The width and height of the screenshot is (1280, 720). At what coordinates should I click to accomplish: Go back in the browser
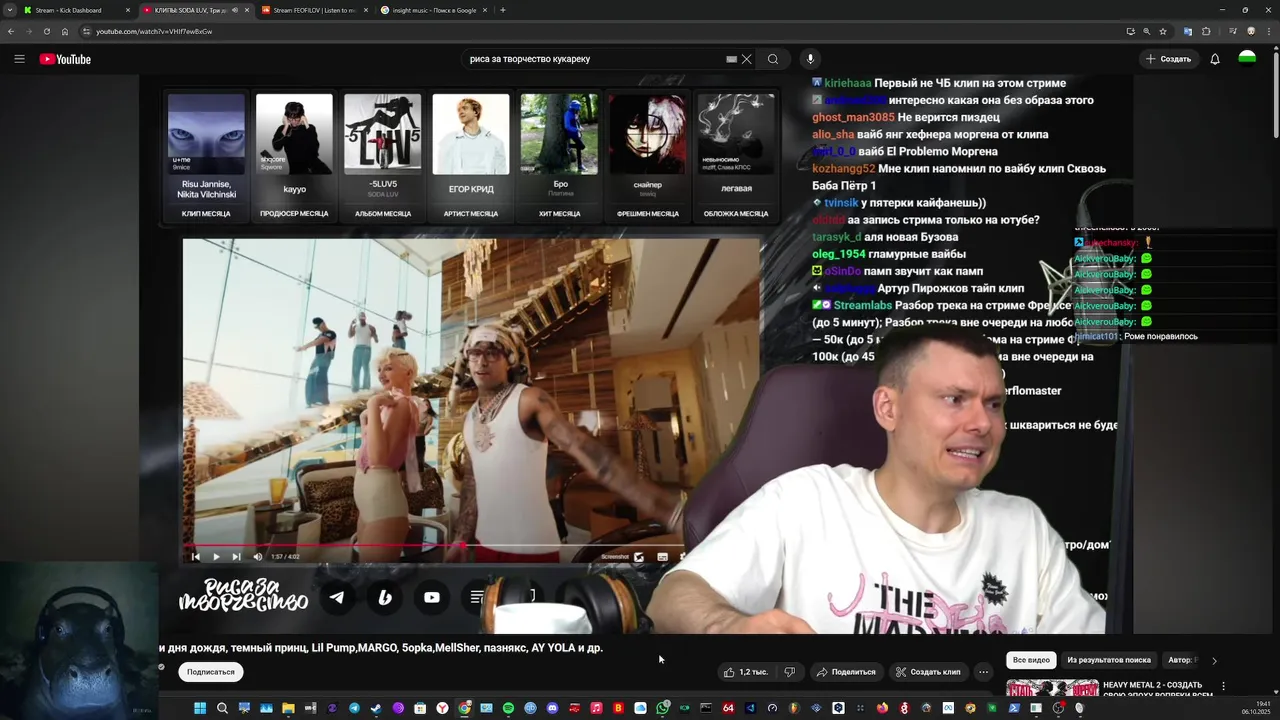pyautogui.click(x=11, y=31)
